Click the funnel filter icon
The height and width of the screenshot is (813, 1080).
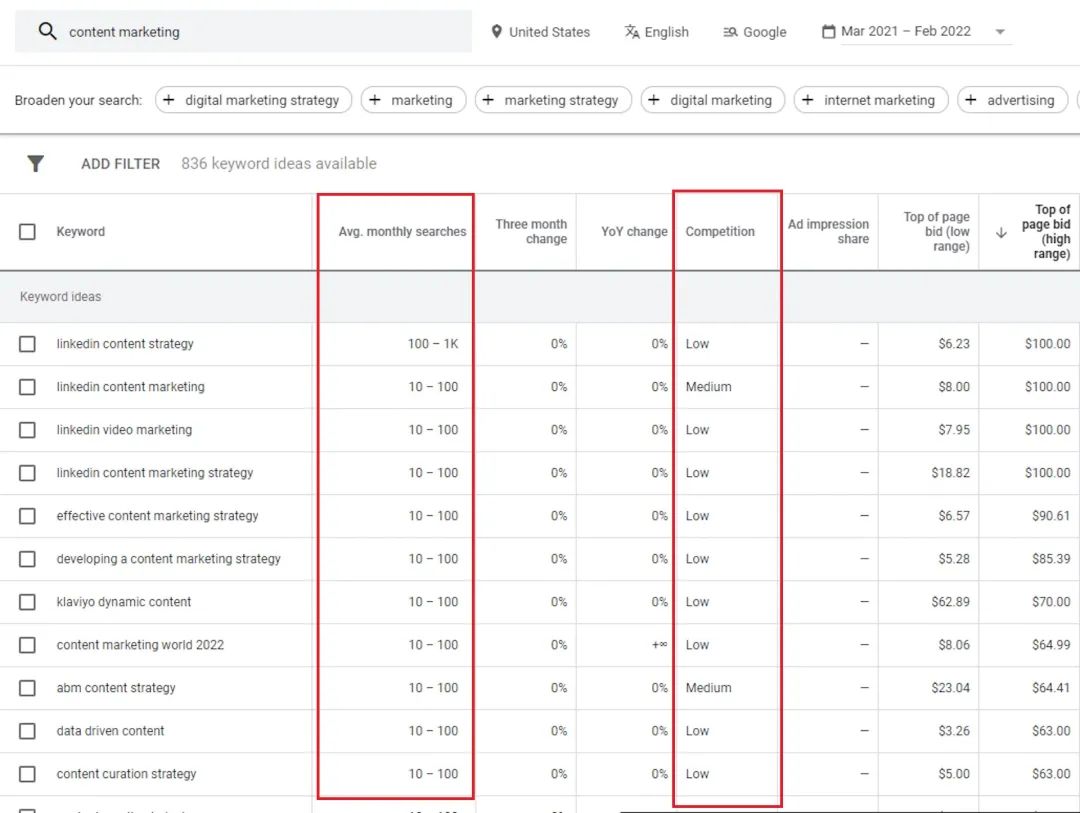pyautogui.click(x=35, y=163)
